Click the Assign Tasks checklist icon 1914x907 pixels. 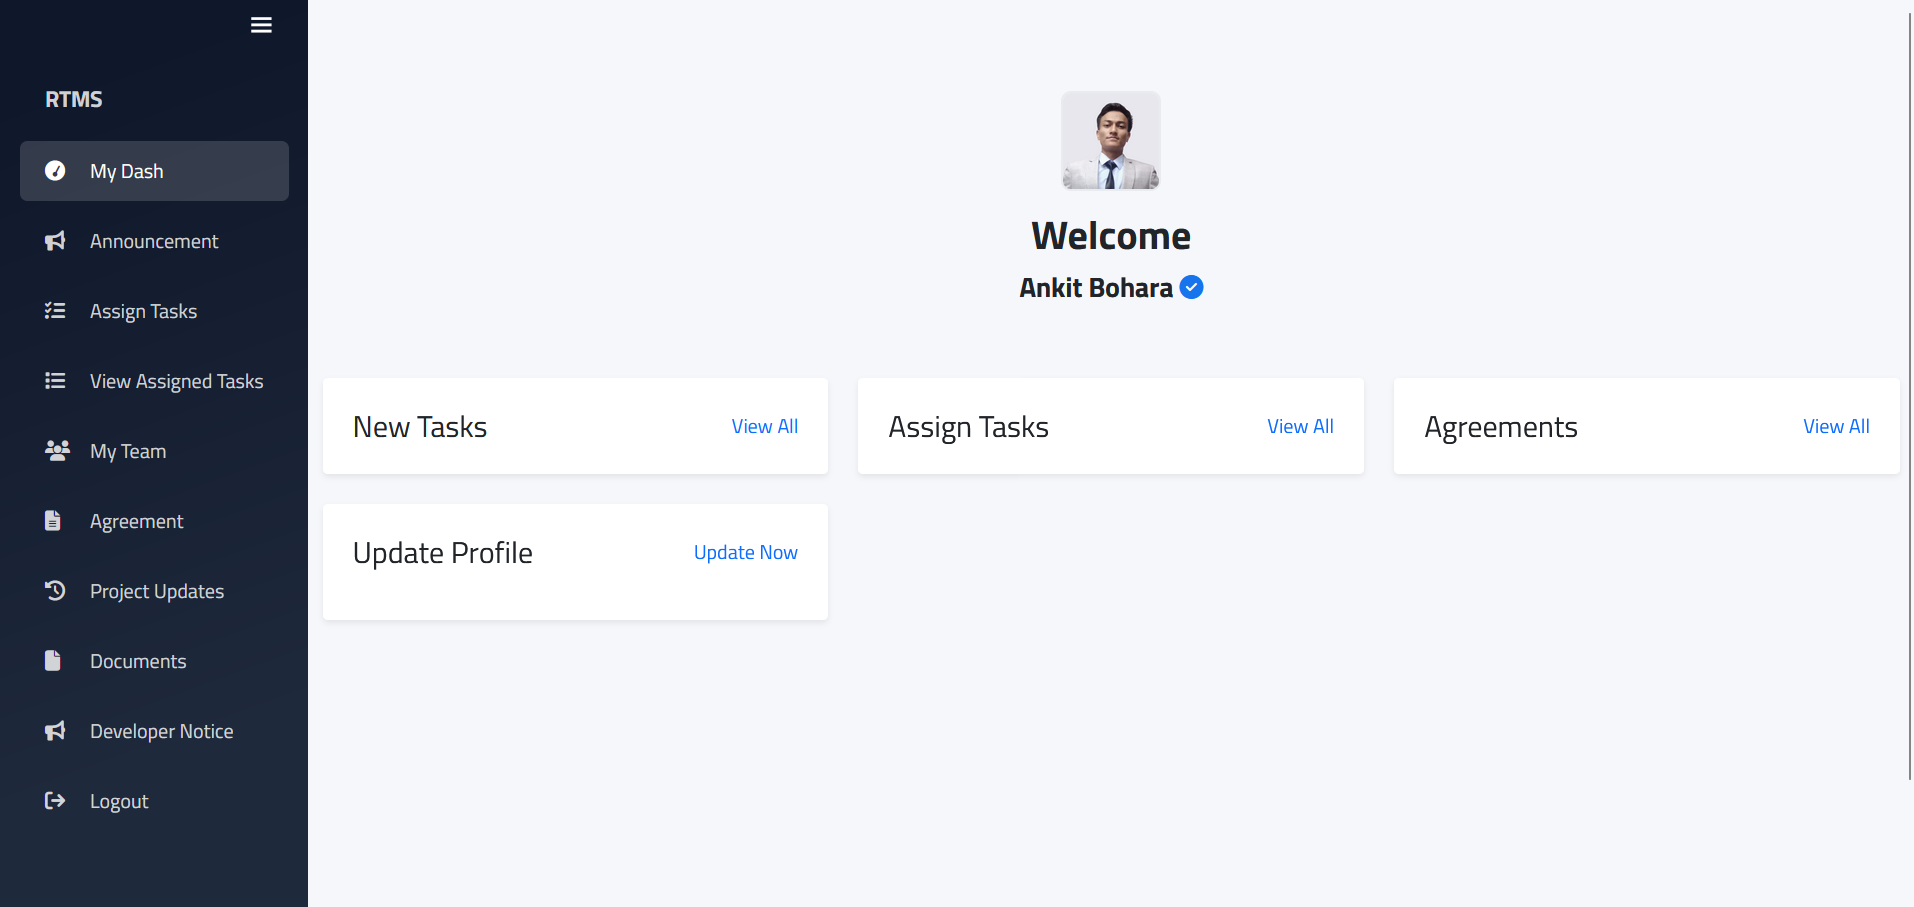55,311
